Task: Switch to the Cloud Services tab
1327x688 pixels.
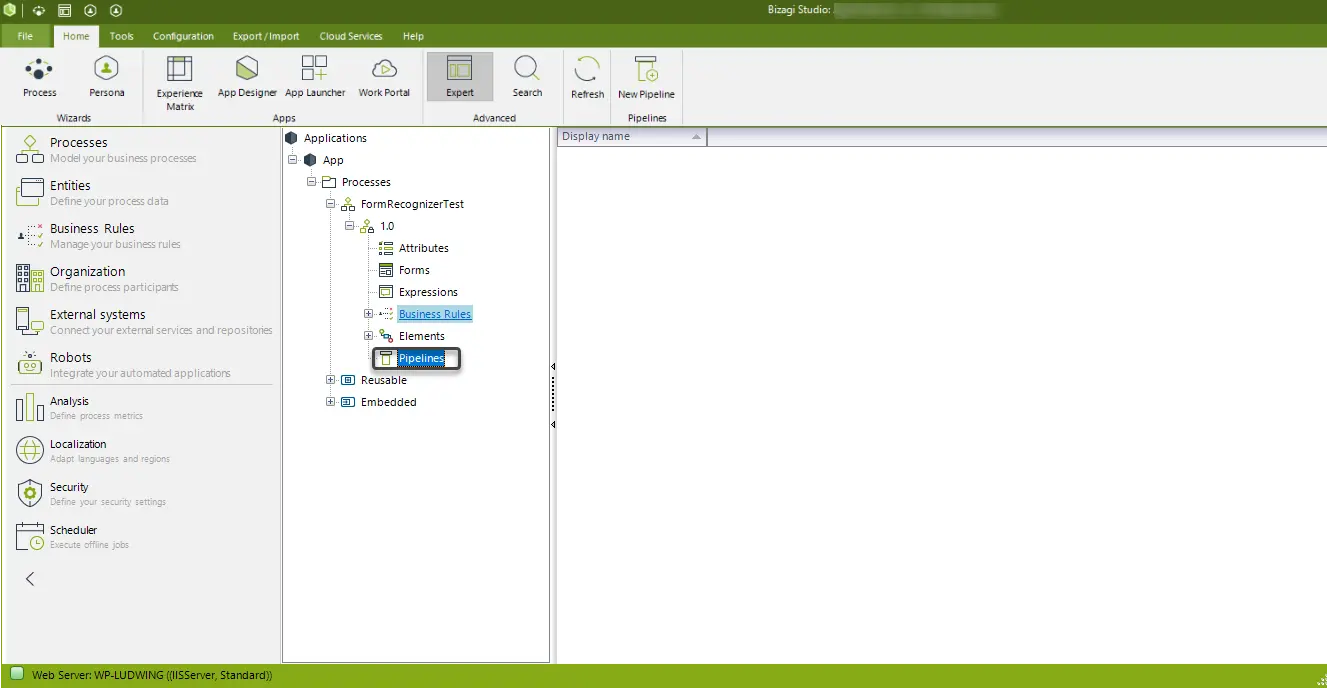Action: pyautogui.click(x=351, y=36)
